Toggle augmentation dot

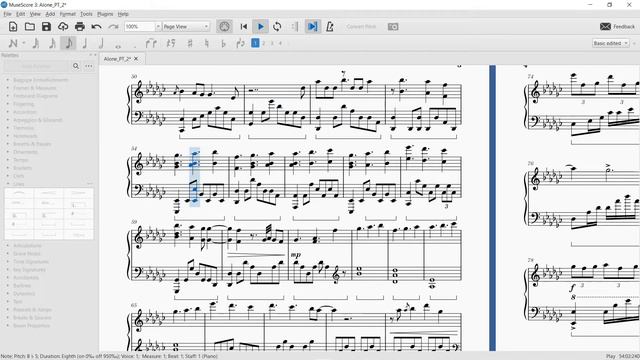135,45
